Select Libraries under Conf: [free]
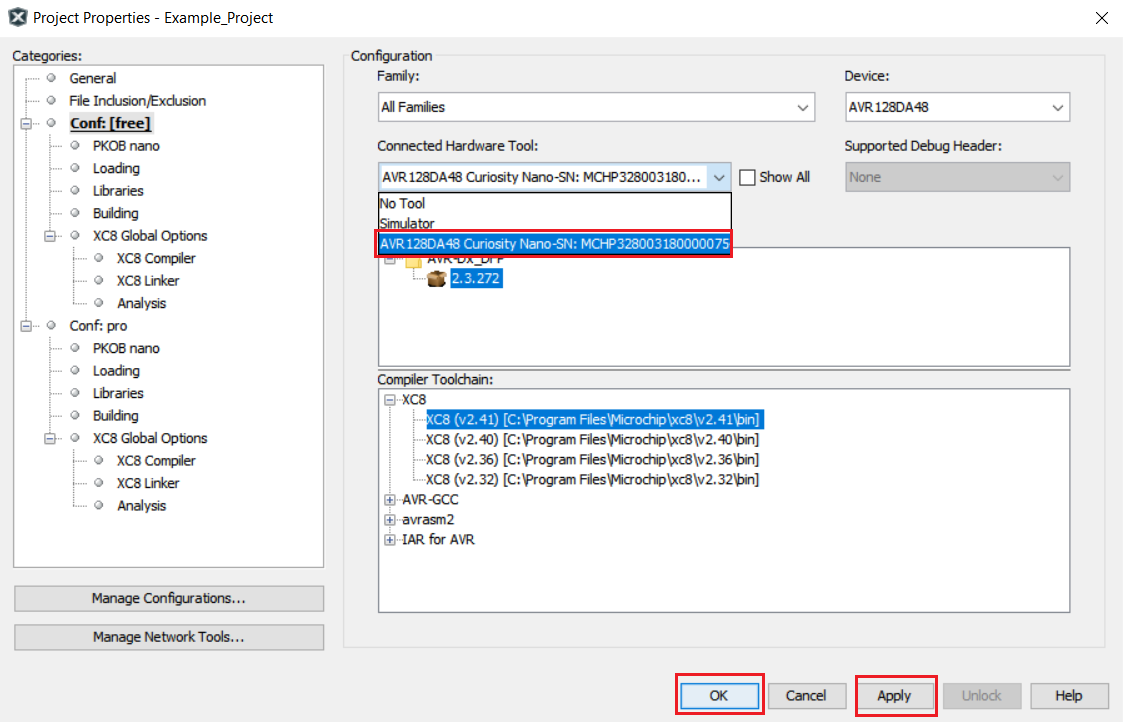This screenshot has height=722, width=1123. (118, 191)
